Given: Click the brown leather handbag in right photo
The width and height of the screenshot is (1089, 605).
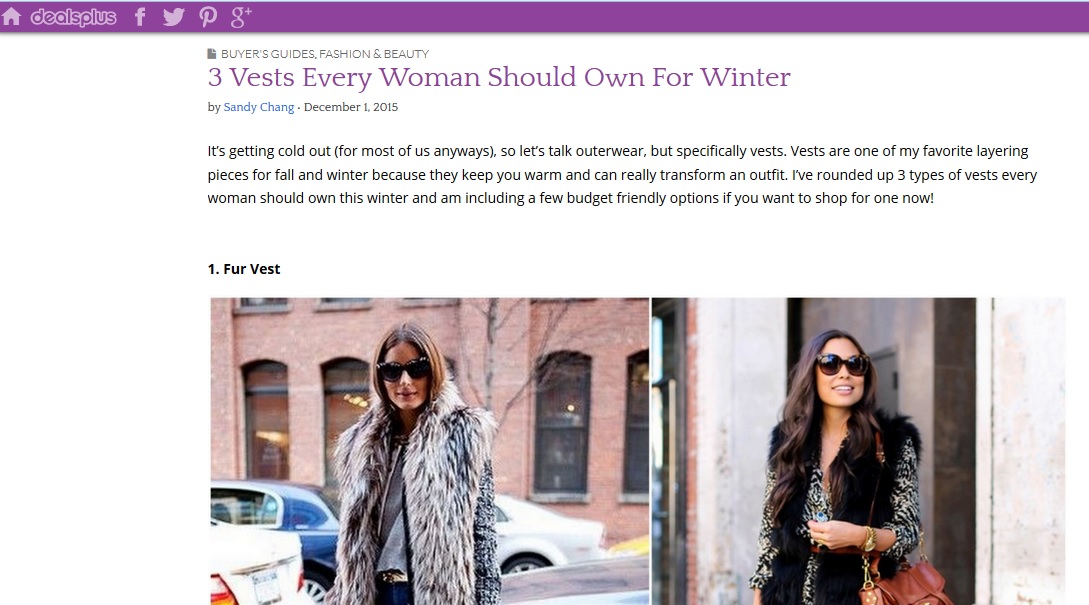Looking at the screenshot, I should coord(906,583).
